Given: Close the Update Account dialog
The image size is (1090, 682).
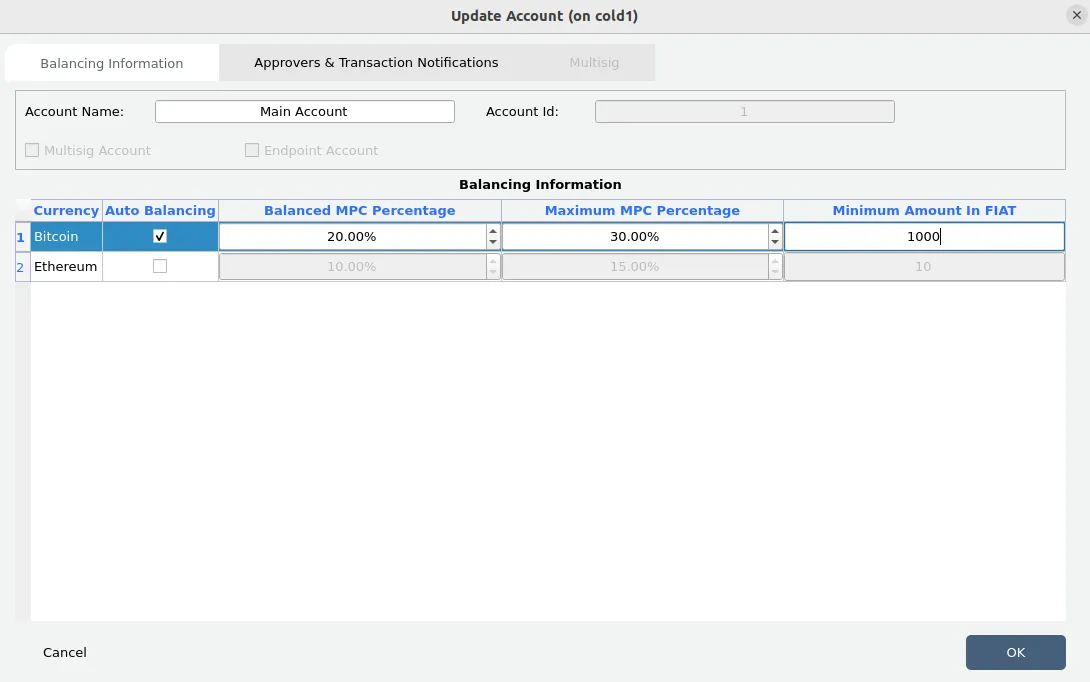Looking at the screenshot, I should [x=1076, y=15].
